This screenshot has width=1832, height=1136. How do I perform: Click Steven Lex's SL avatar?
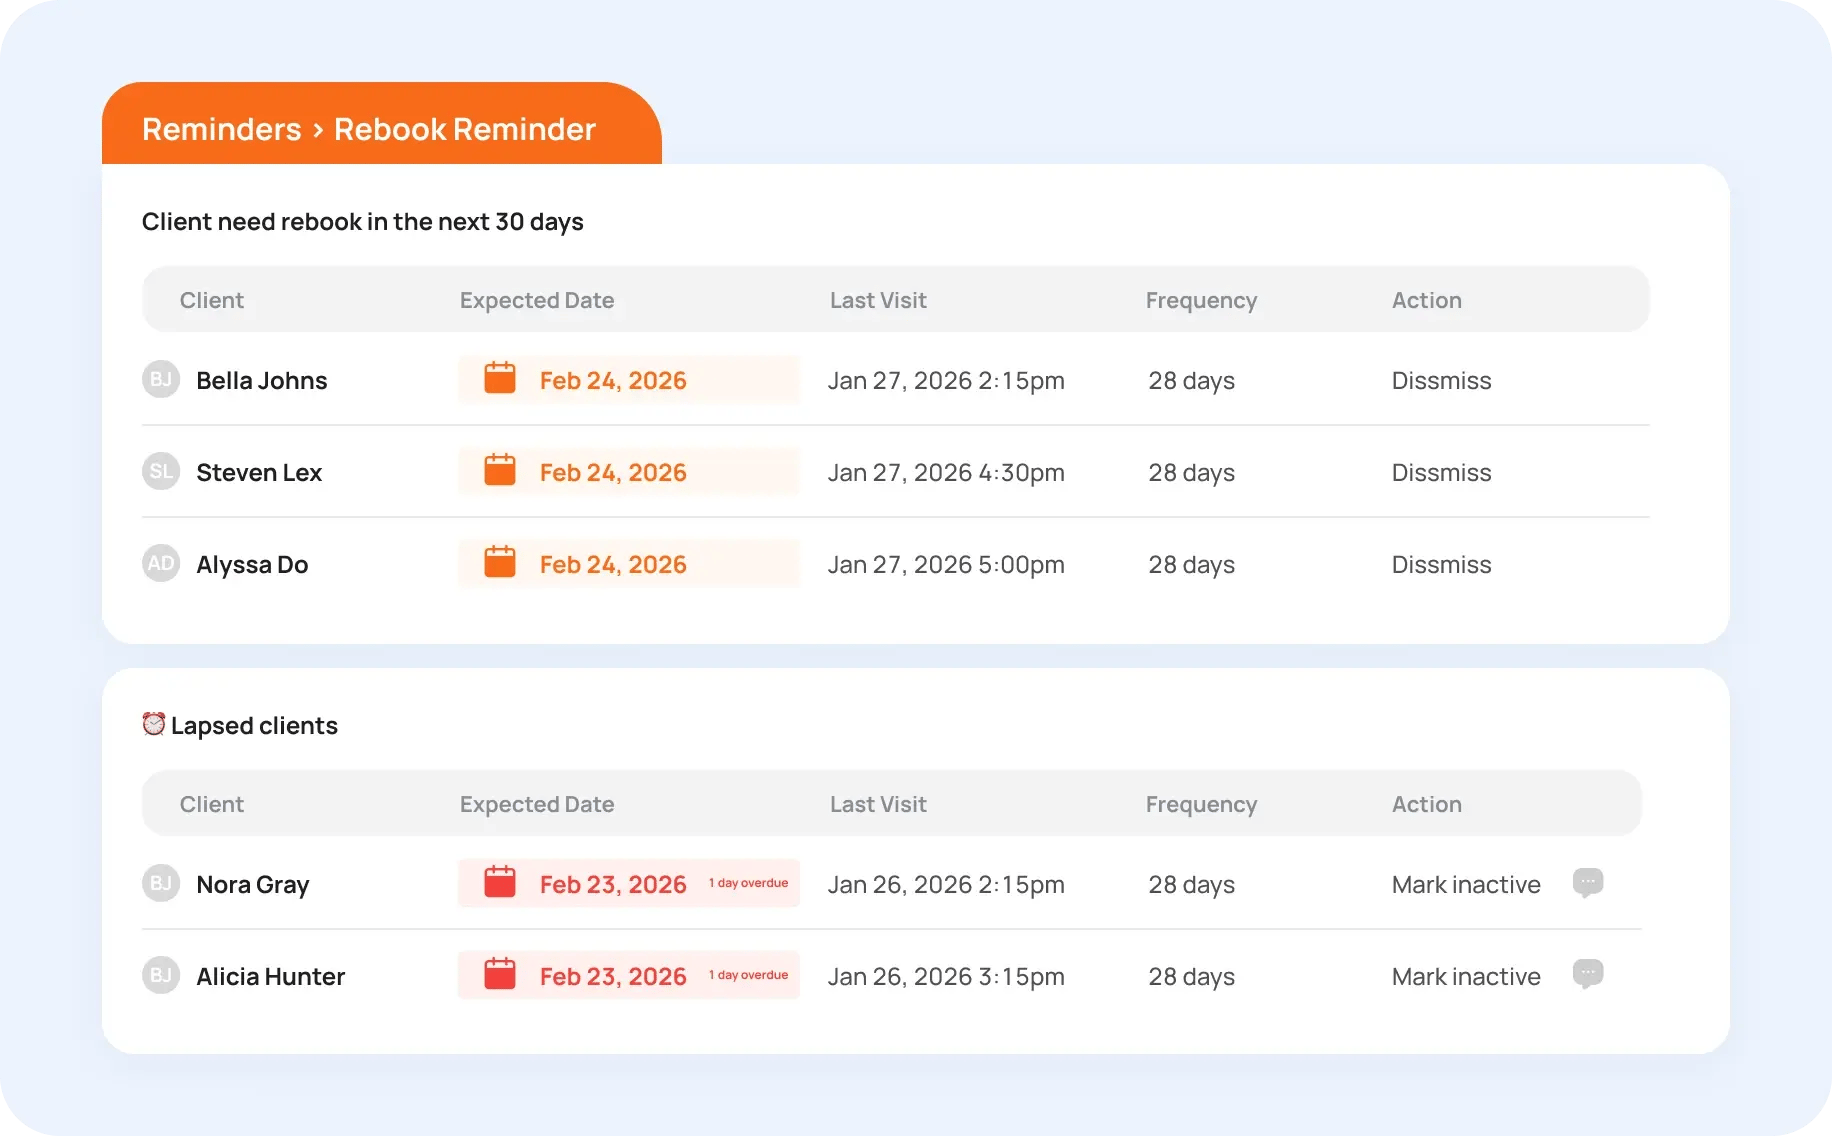[x=160, y=472]
